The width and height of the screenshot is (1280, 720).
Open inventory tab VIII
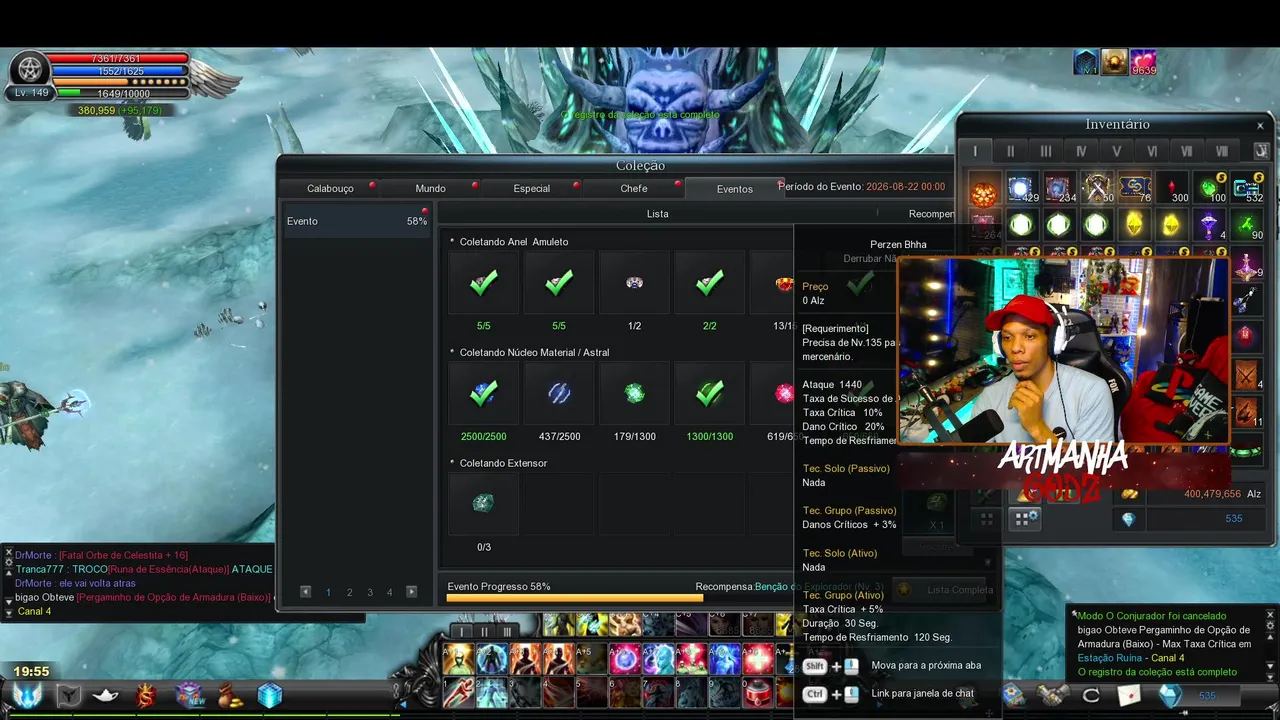tap(1221, 151)
